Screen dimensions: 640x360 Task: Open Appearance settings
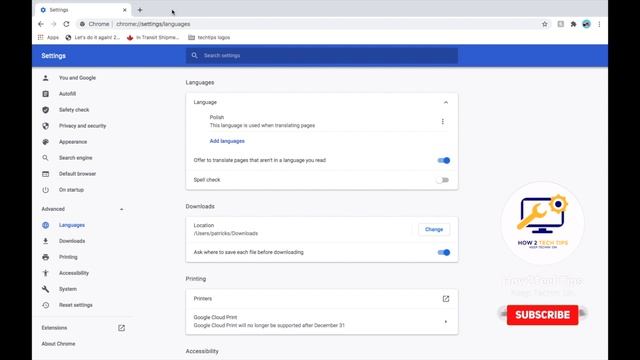[x=73, y=142]
